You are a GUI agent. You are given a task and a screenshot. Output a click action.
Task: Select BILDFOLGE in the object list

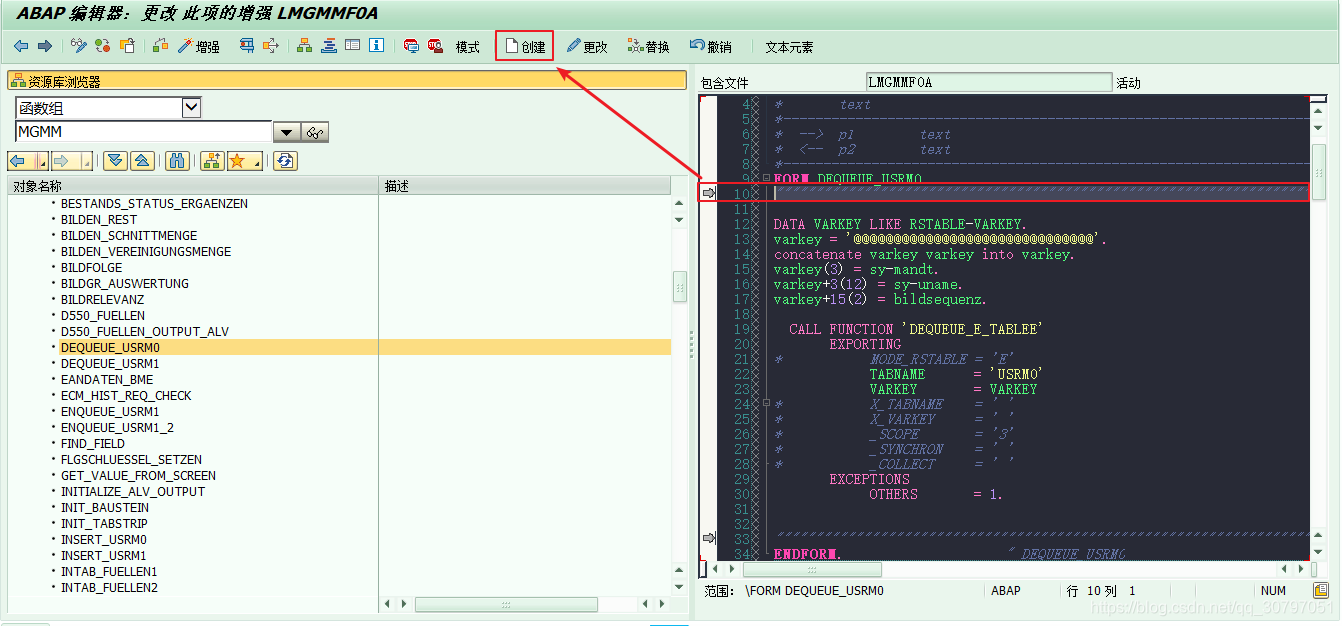click(x=92, y=267)
